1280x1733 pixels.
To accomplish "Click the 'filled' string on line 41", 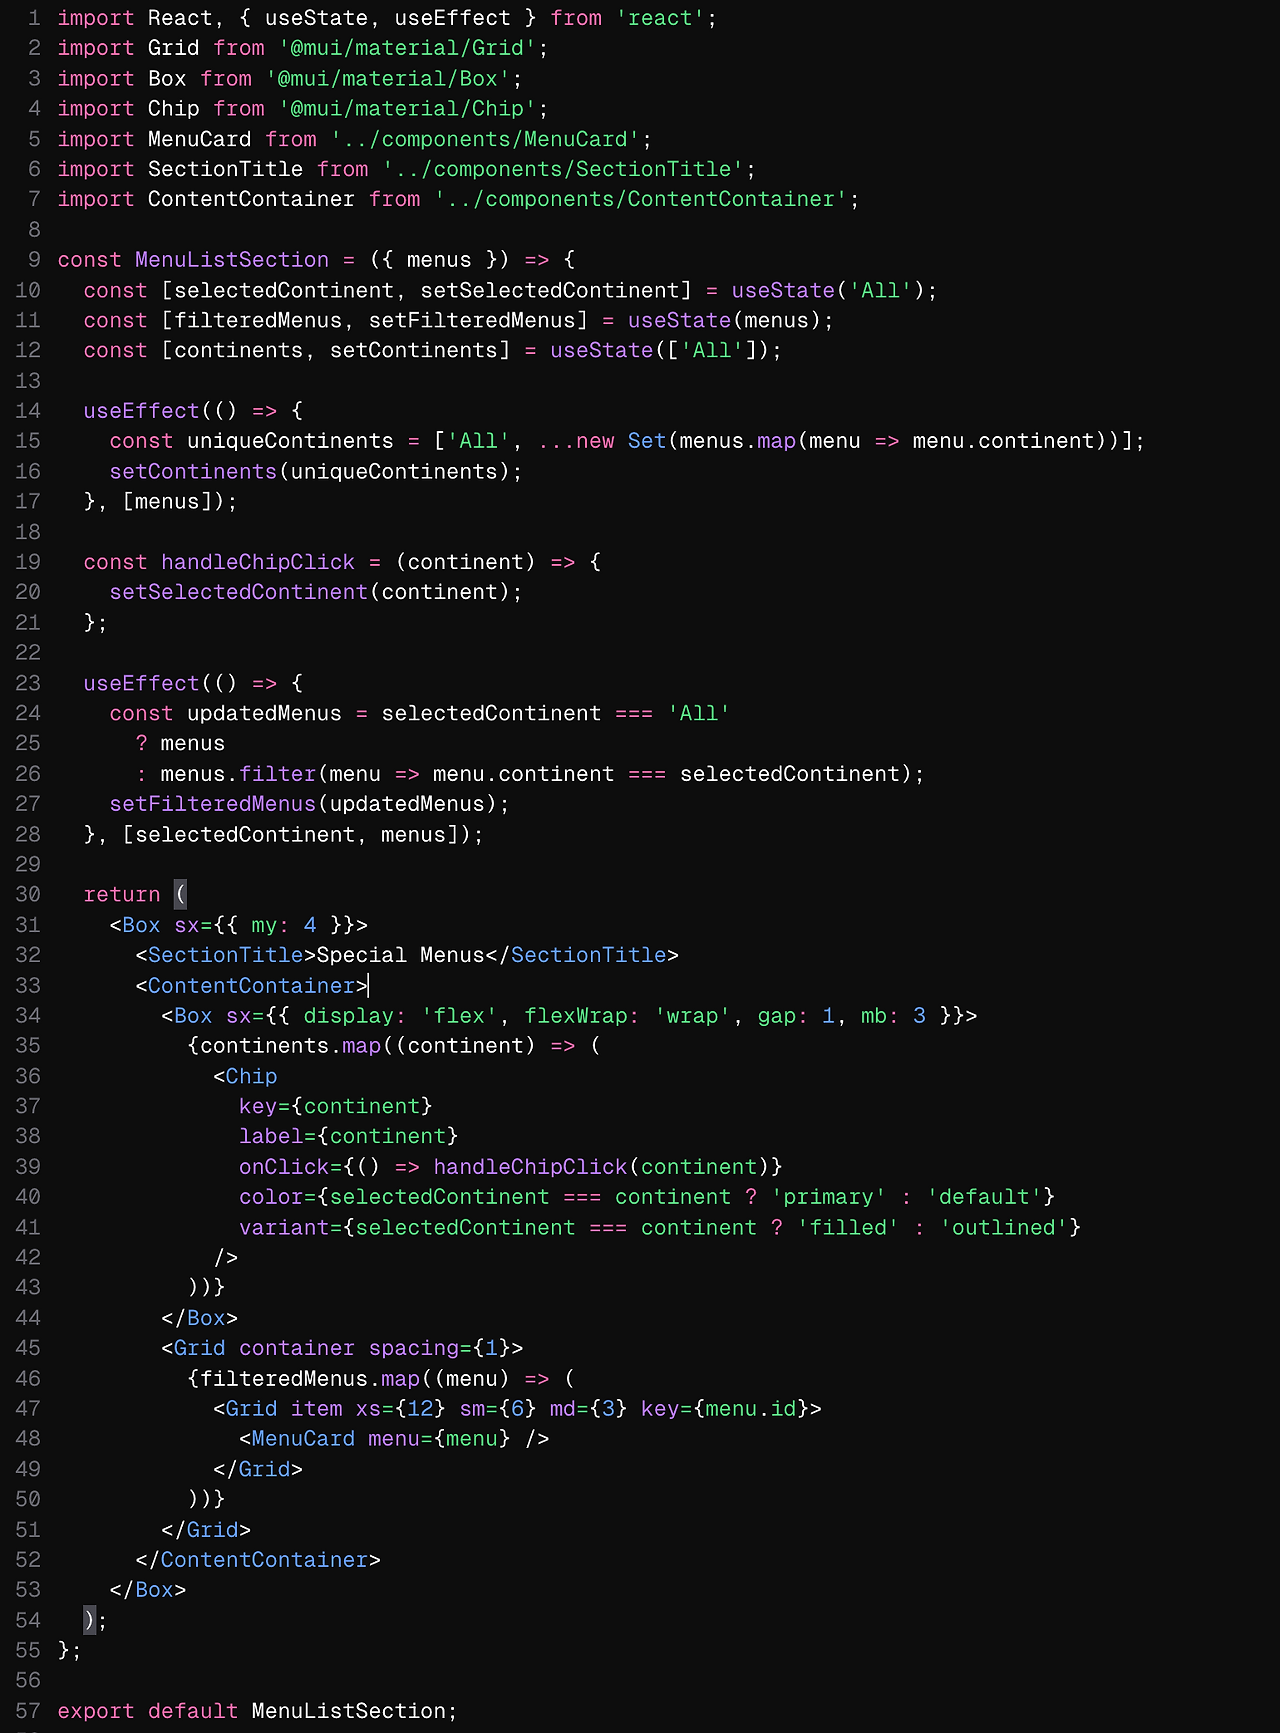I will tap(848, 1227).
